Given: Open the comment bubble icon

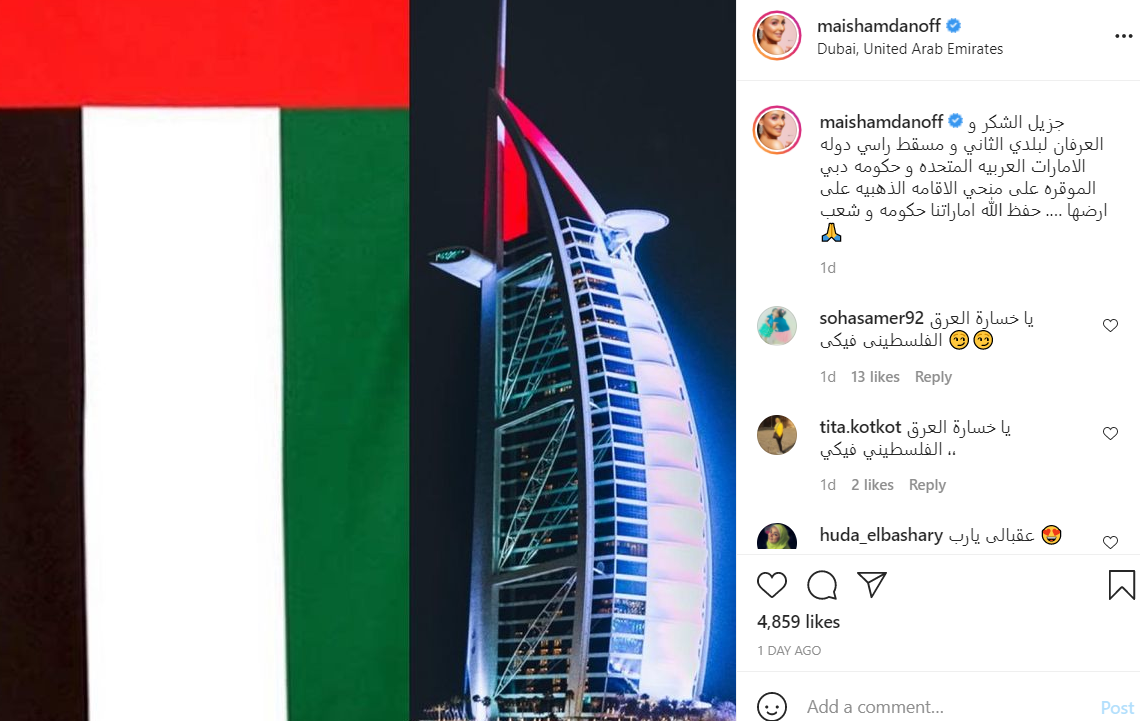Looking at the screenshot, I should click(822, 585).
